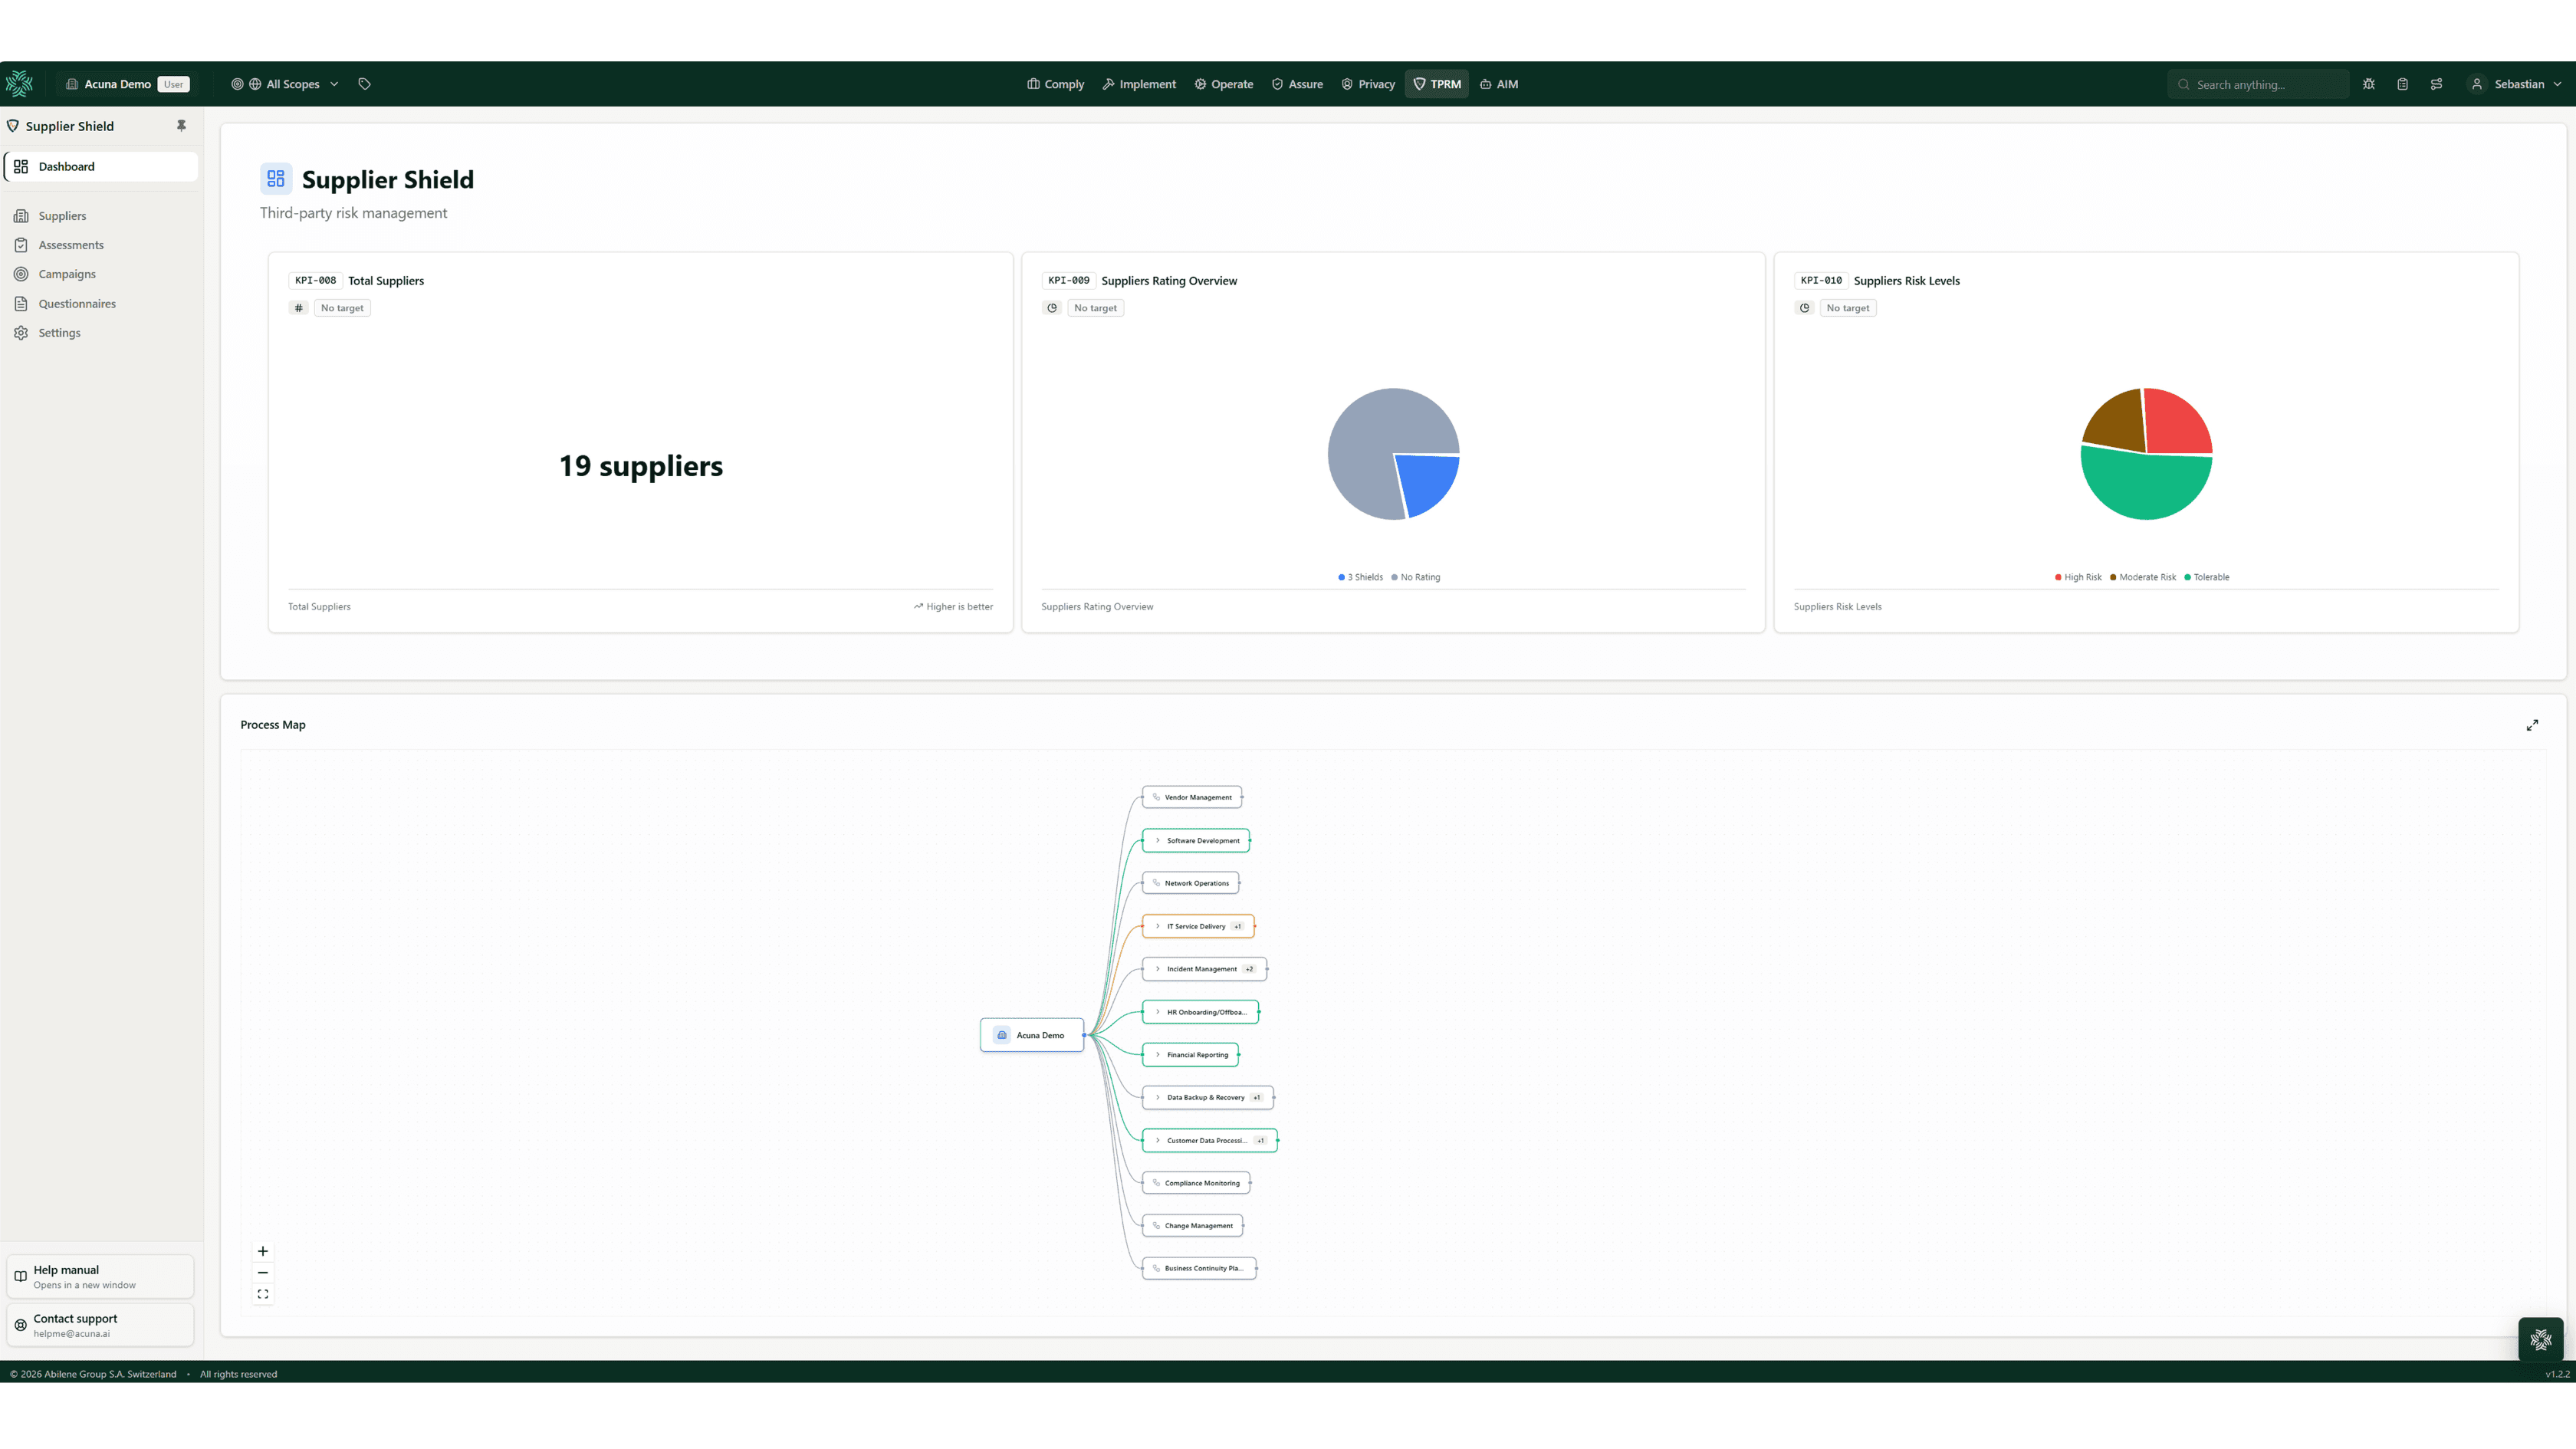Screen dimensions: 2576x1449
Task: Select the Vendor Management process node
Action: (1192, 797)
